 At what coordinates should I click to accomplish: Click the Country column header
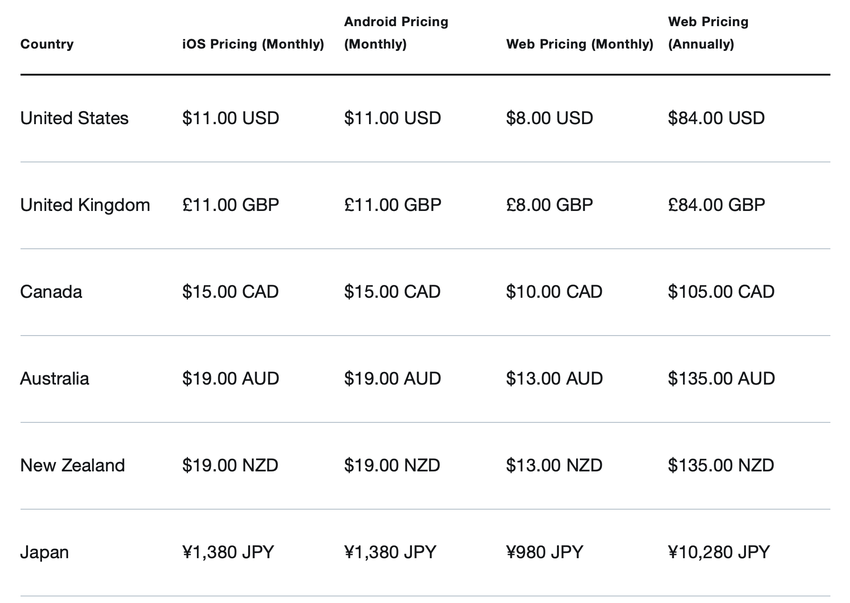[x=47, y=44]
